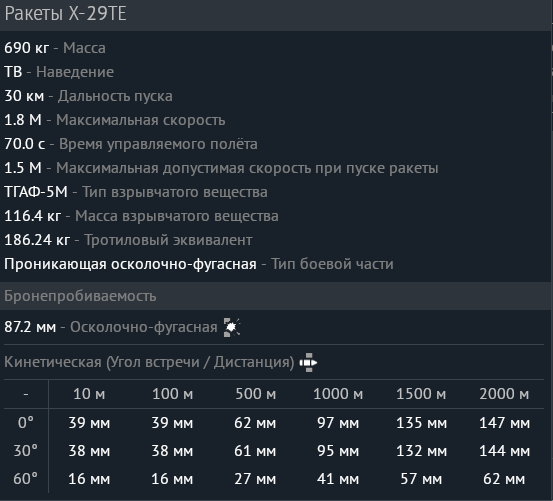The image size is (553, 501).
Task: Click the 'Тротиловый эквивалент' label
Action: (x=169, y=240)
